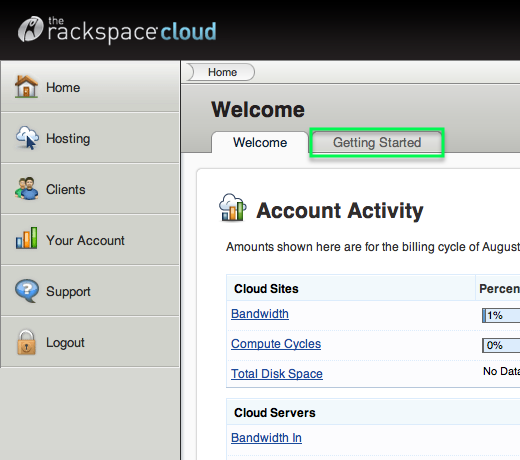This screenshot has width=520, height=460.
Task: Click the Home breadcrumb
Action: pos(222,72)
